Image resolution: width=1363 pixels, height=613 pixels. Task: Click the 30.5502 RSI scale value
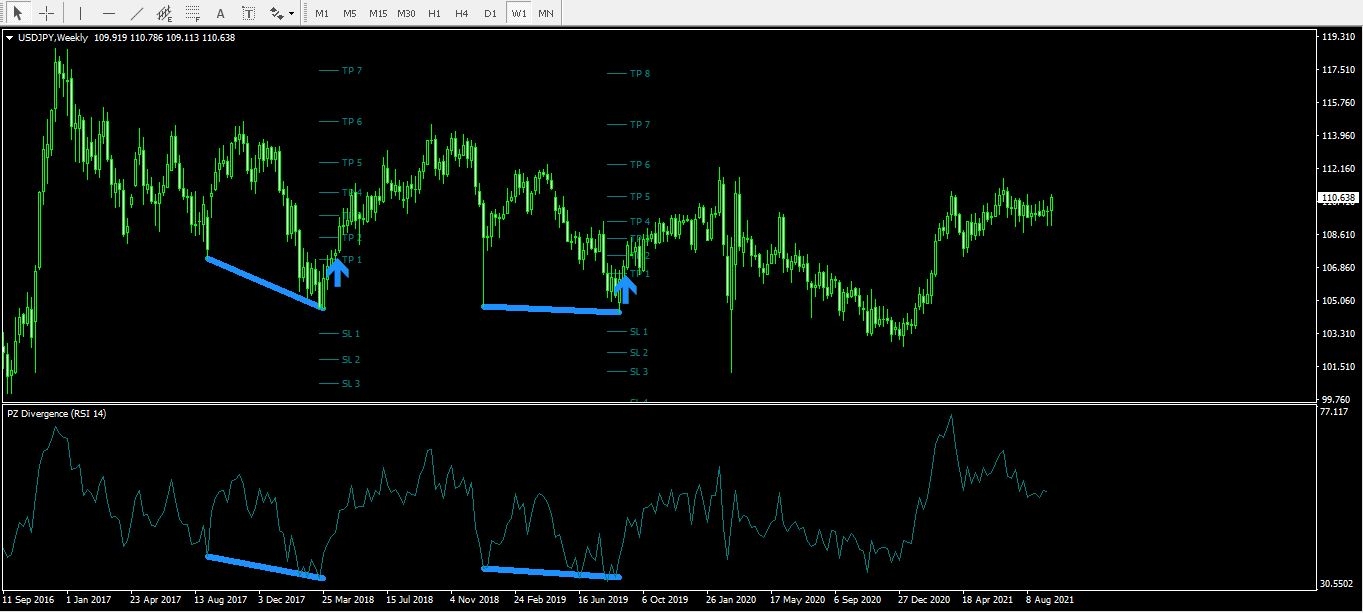pos(1336,584)
